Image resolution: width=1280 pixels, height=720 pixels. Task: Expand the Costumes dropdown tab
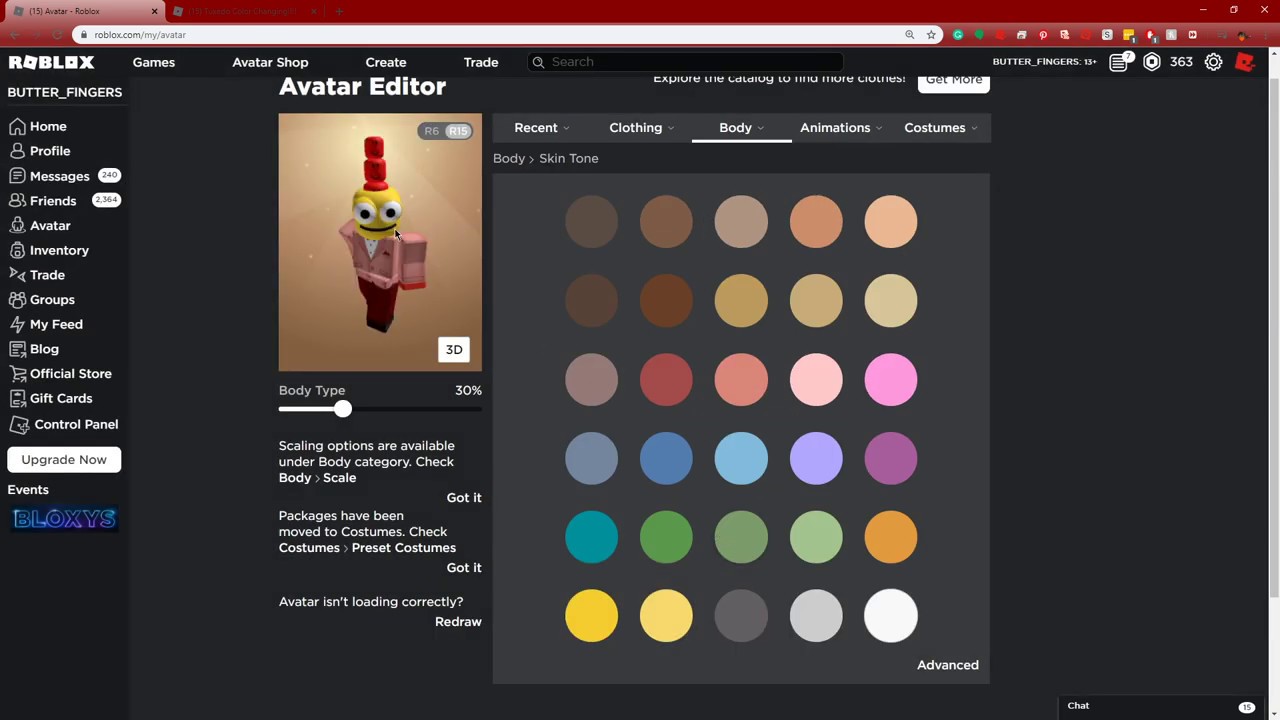point(941,128)
